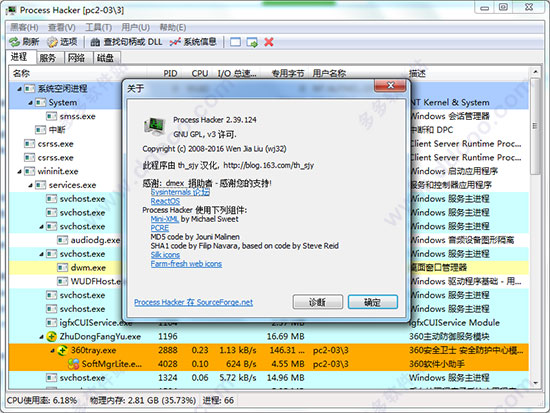Click the smss.exe process icon
550x413 pixels.
click(51, 116)
